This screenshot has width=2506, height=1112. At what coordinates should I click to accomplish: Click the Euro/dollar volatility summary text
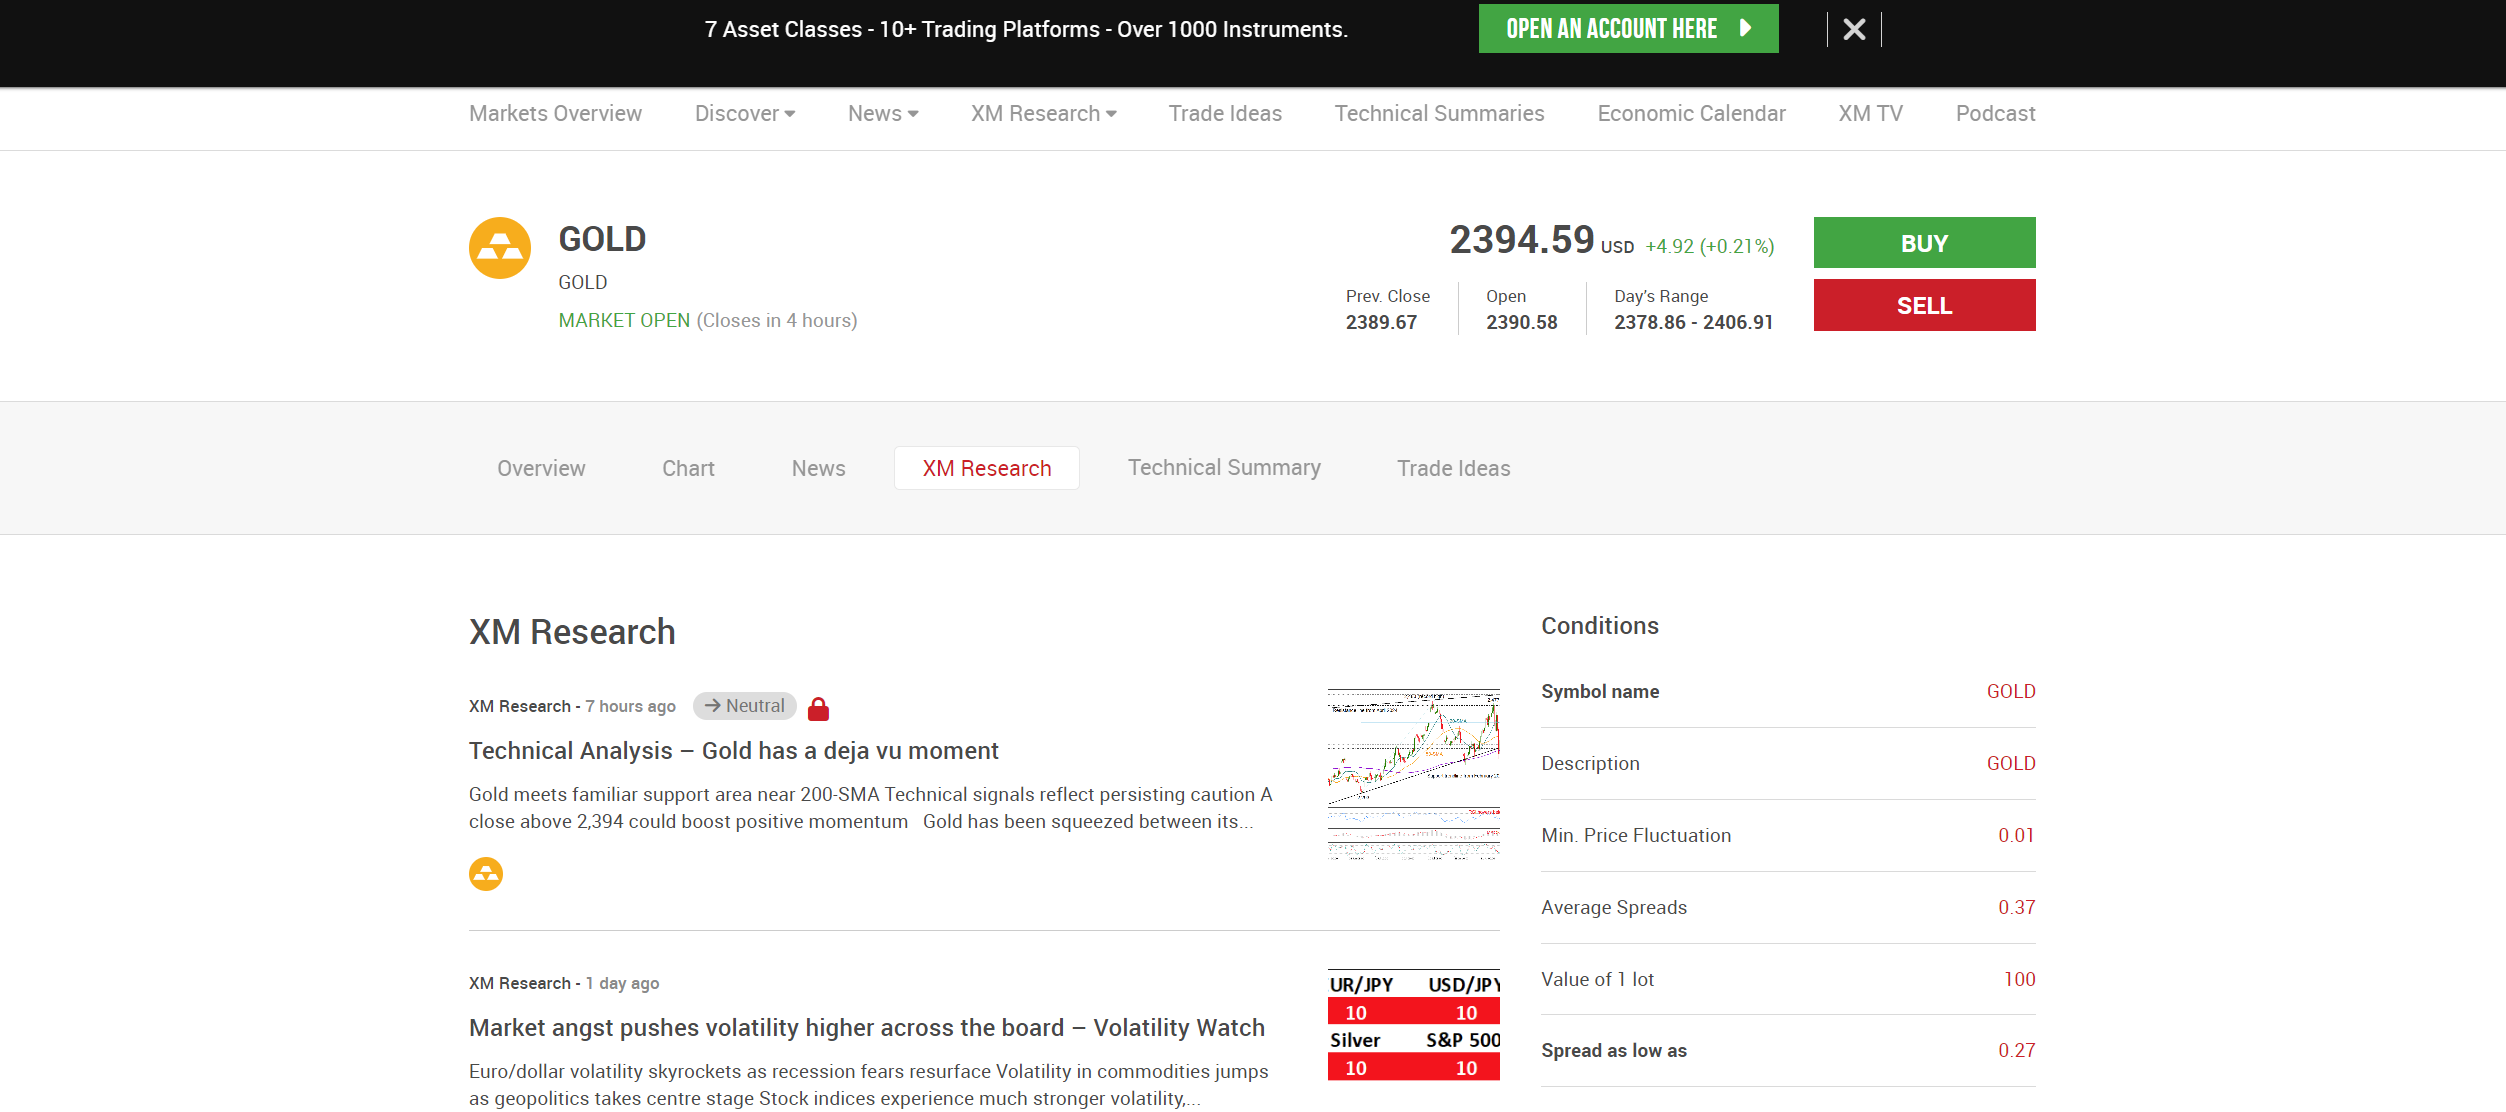[x=868, y=1085]
